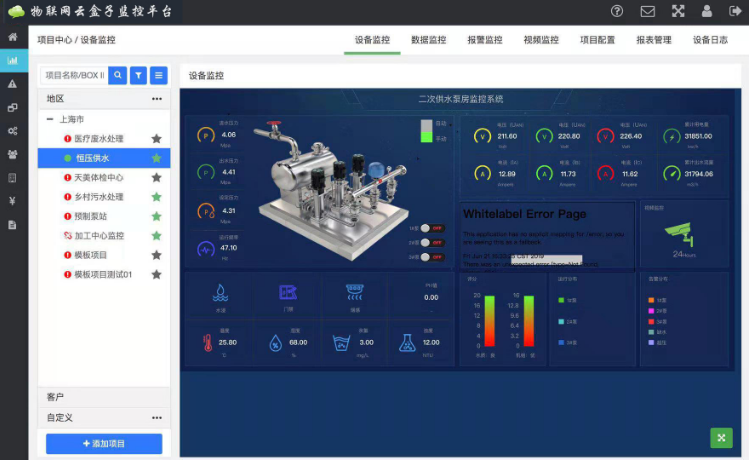Toggle favorite star for 医疗废水处理

pyautogui.click(x=156, y=139)
